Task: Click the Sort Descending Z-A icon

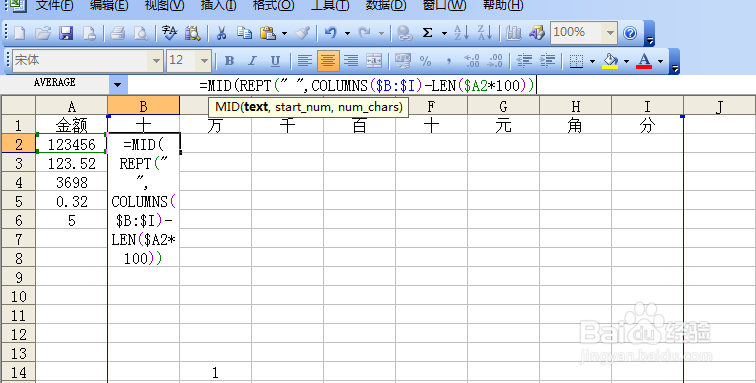Action: (485, 33)
